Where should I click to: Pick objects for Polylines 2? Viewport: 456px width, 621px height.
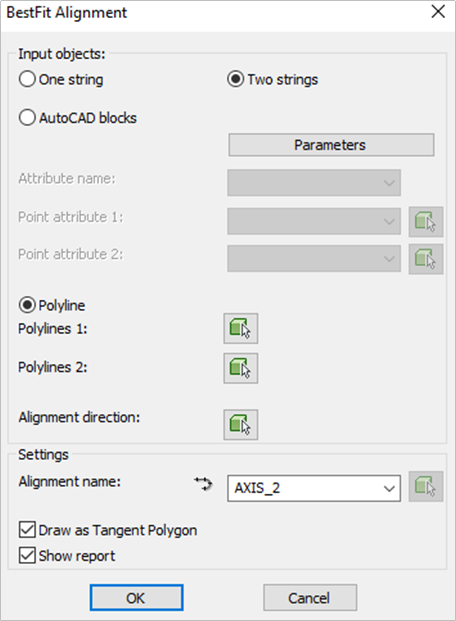click(240, 368)
